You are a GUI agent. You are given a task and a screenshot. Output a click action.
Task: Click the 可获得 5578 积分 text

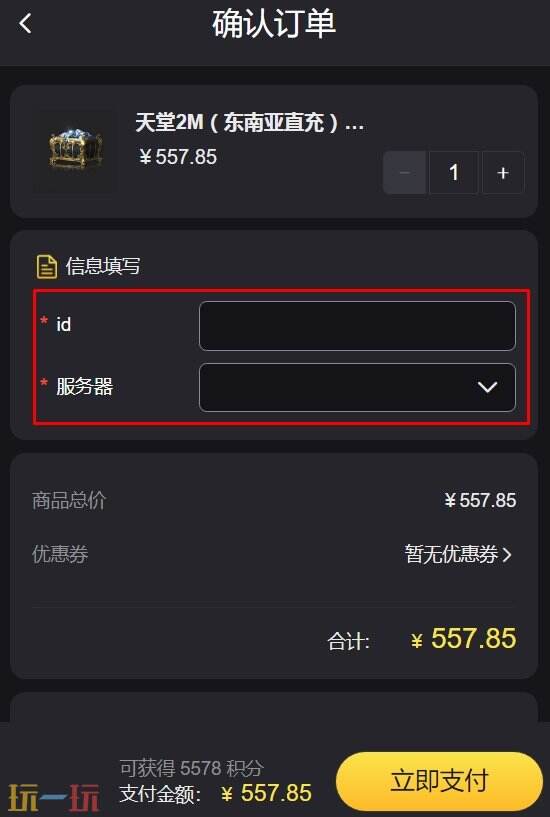coord(192,768)
